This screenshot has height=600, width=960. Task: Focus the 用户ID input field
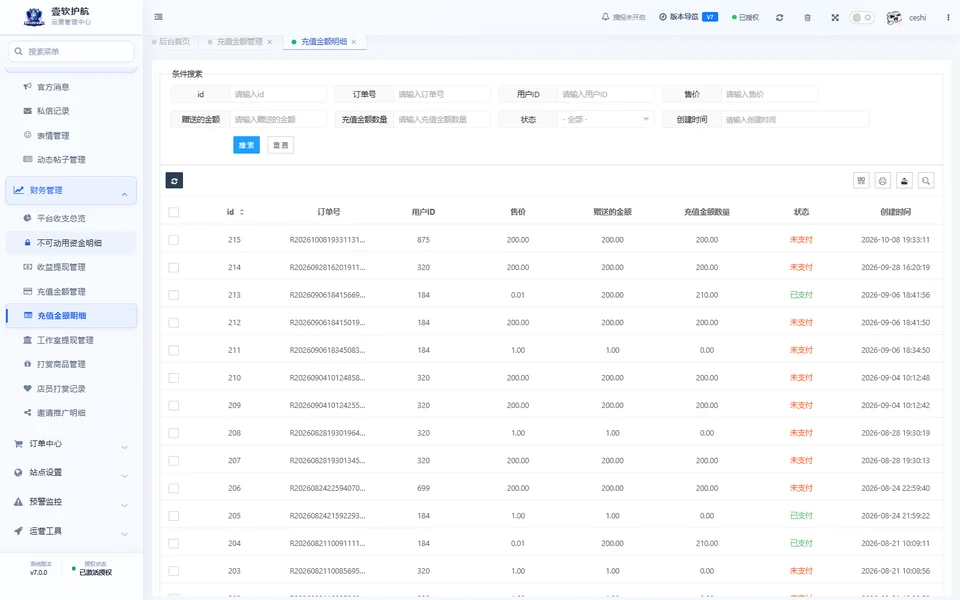click(x=606, y=94)
